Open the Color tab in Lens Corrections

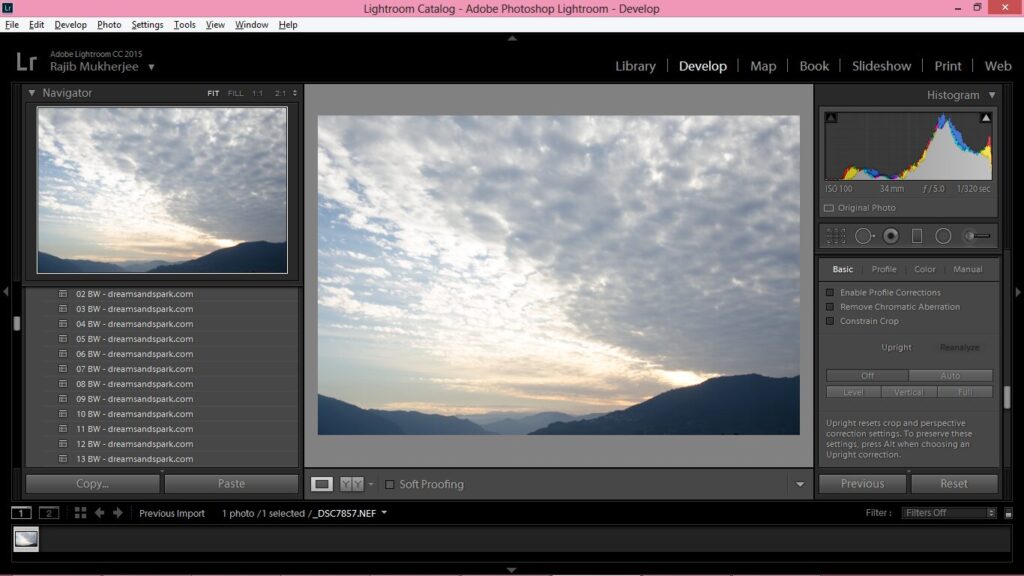tap(924, 269)
